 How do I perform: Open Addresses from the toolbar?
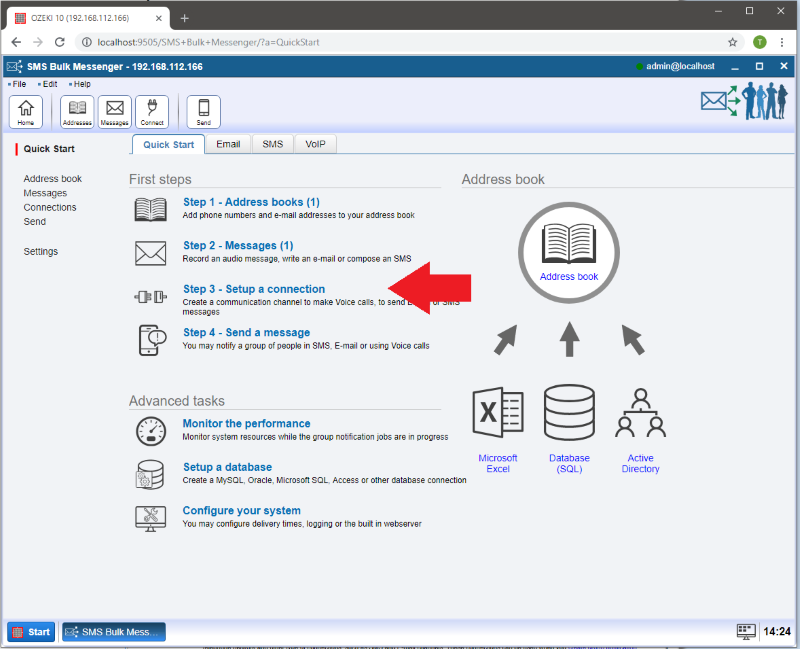77,111
